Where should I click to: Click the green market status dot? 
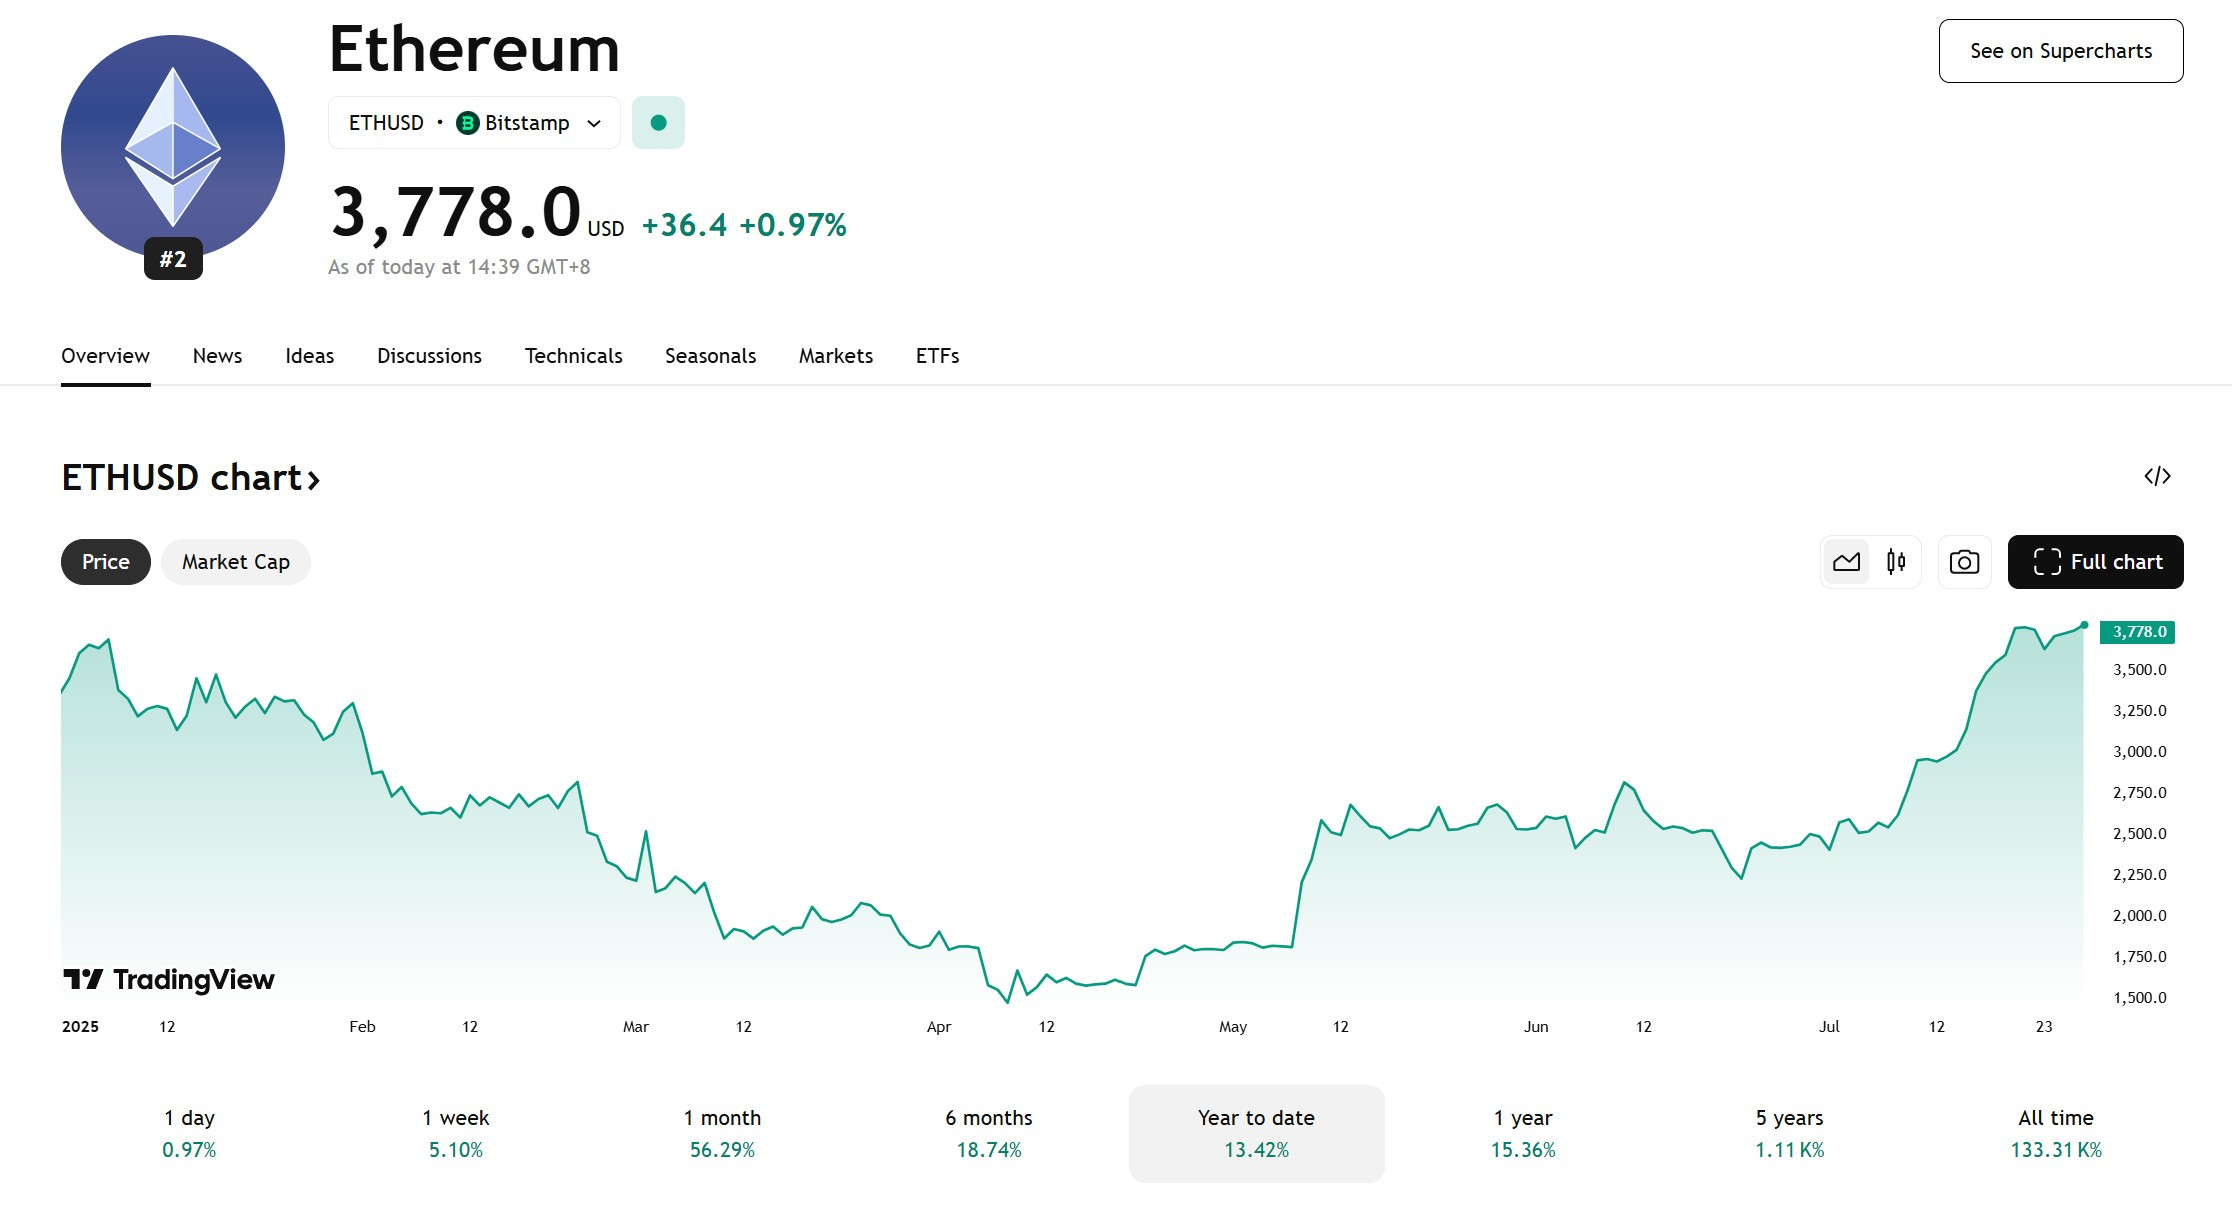click(x=658, y=123)
